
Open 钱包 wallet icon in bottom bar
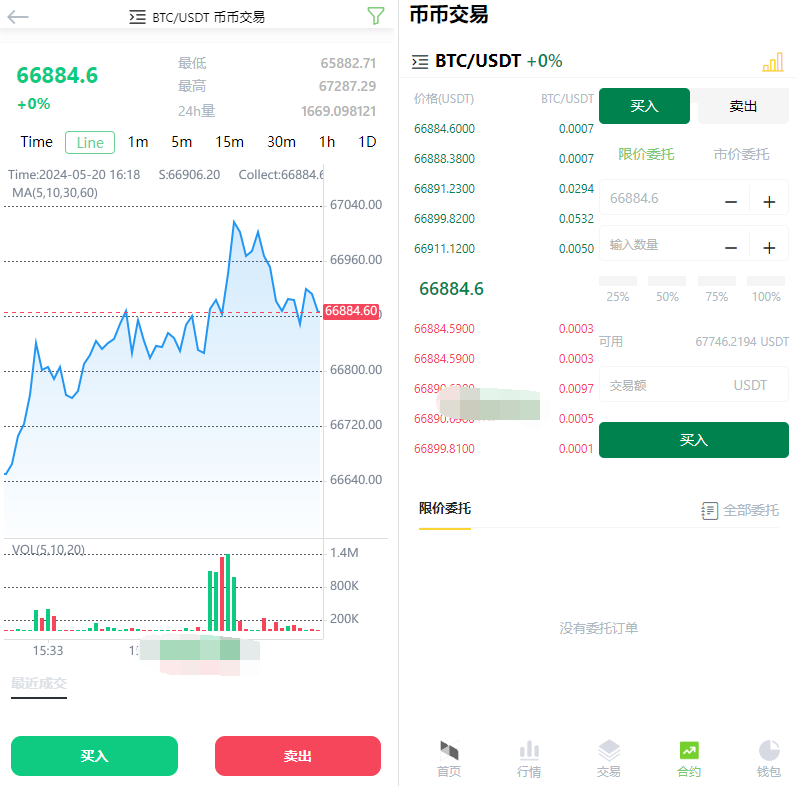(768, 751)
